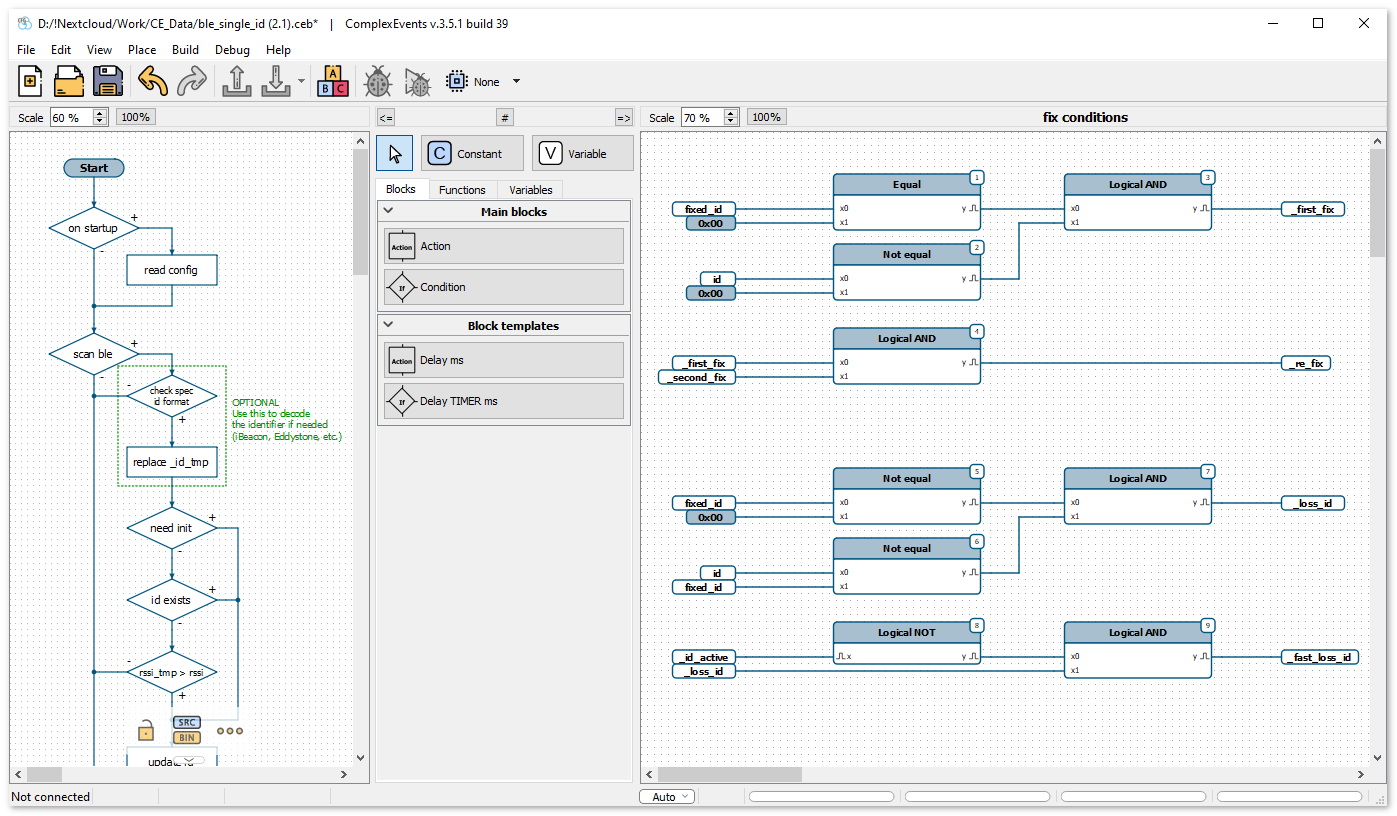Open the Auto dropdown in status bar
Viewport: 1397px width, 816px height.
point(666,797)
